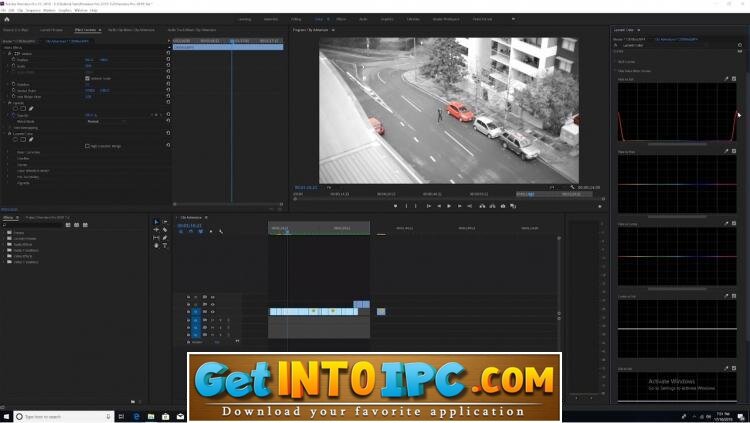Switch to Editing workspace tab
The image size is (750, 423).
tap(296, 19)
